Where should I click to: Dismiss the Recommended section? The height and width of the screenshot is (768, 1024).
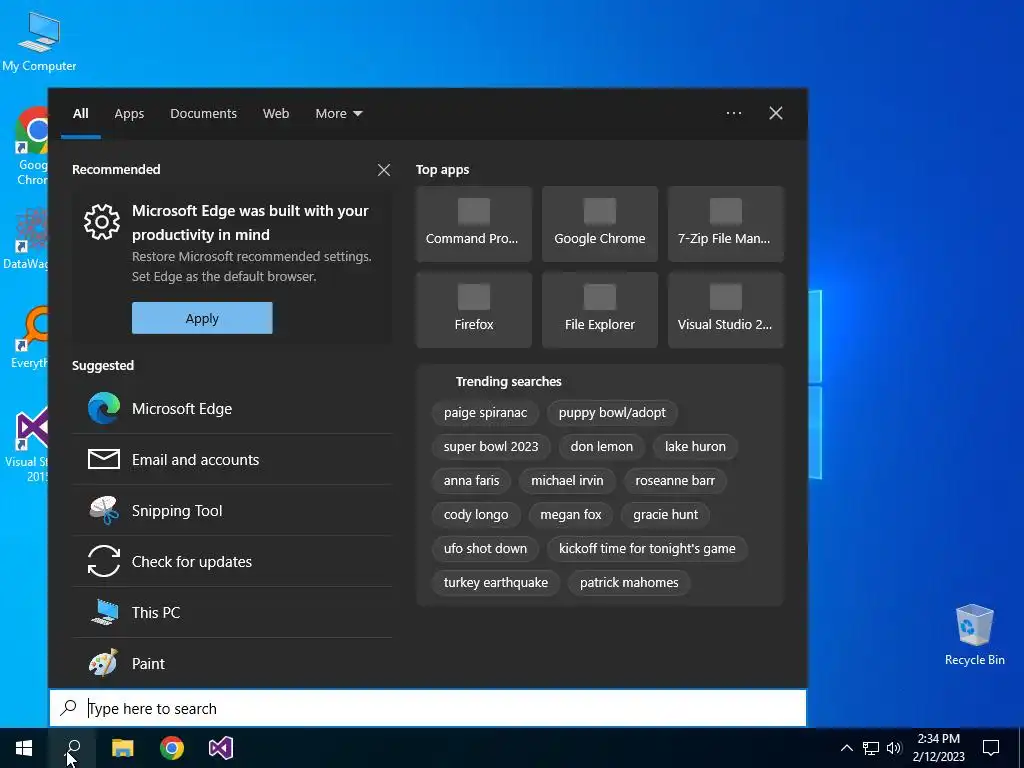[x=384, y=170]
